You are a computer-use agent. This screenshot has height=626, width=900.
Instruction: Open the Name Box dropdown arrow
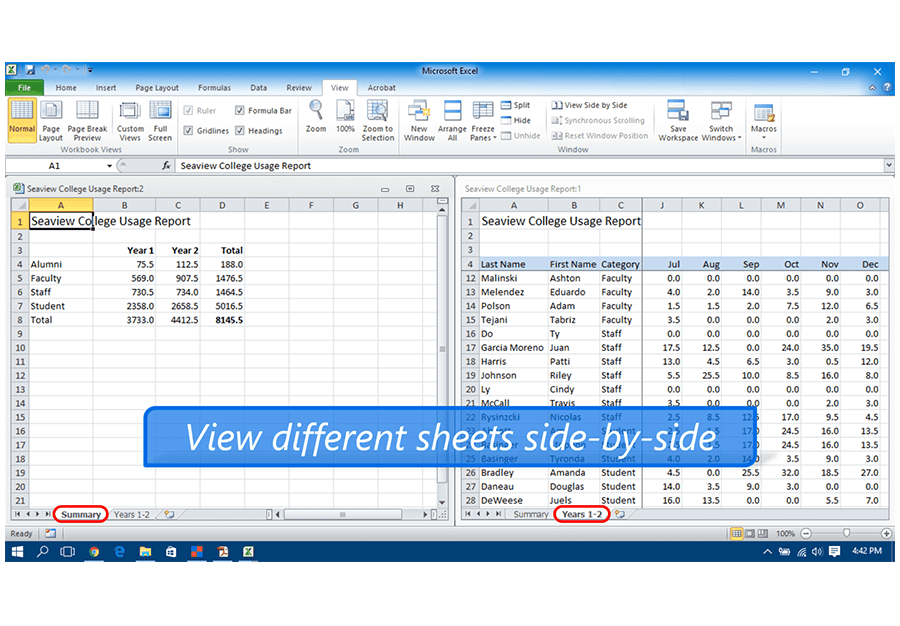coord(109,166)
